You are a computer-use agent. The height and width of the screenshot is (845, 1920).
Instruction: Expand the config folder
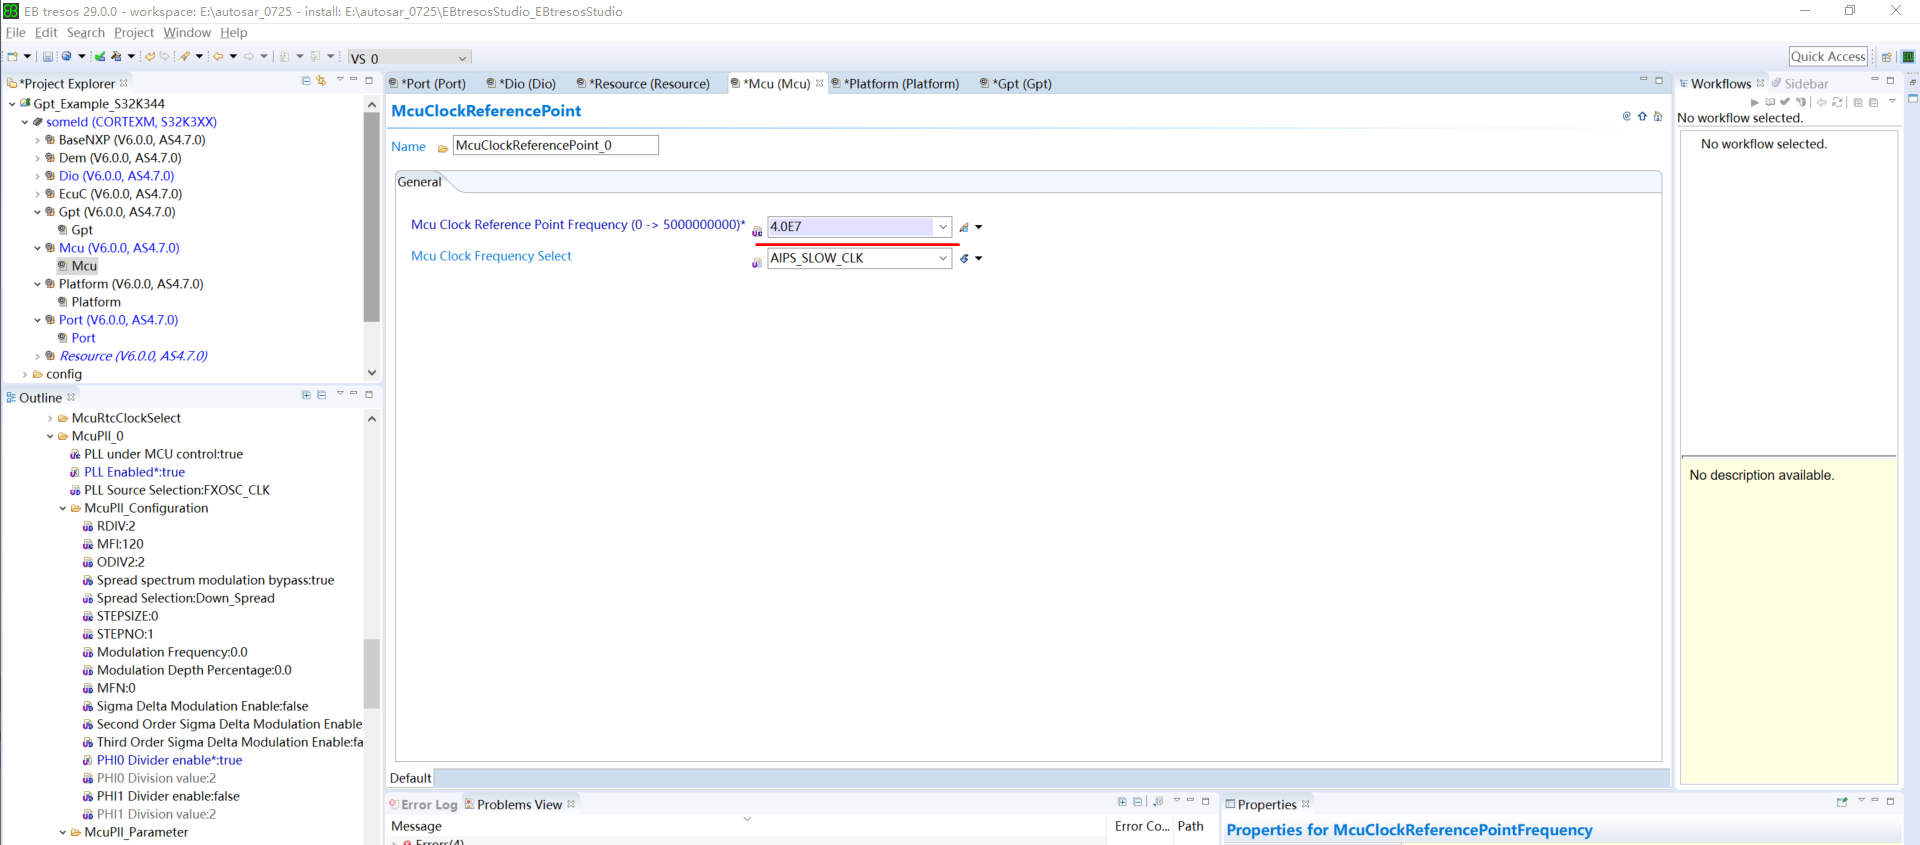[25, 374]
